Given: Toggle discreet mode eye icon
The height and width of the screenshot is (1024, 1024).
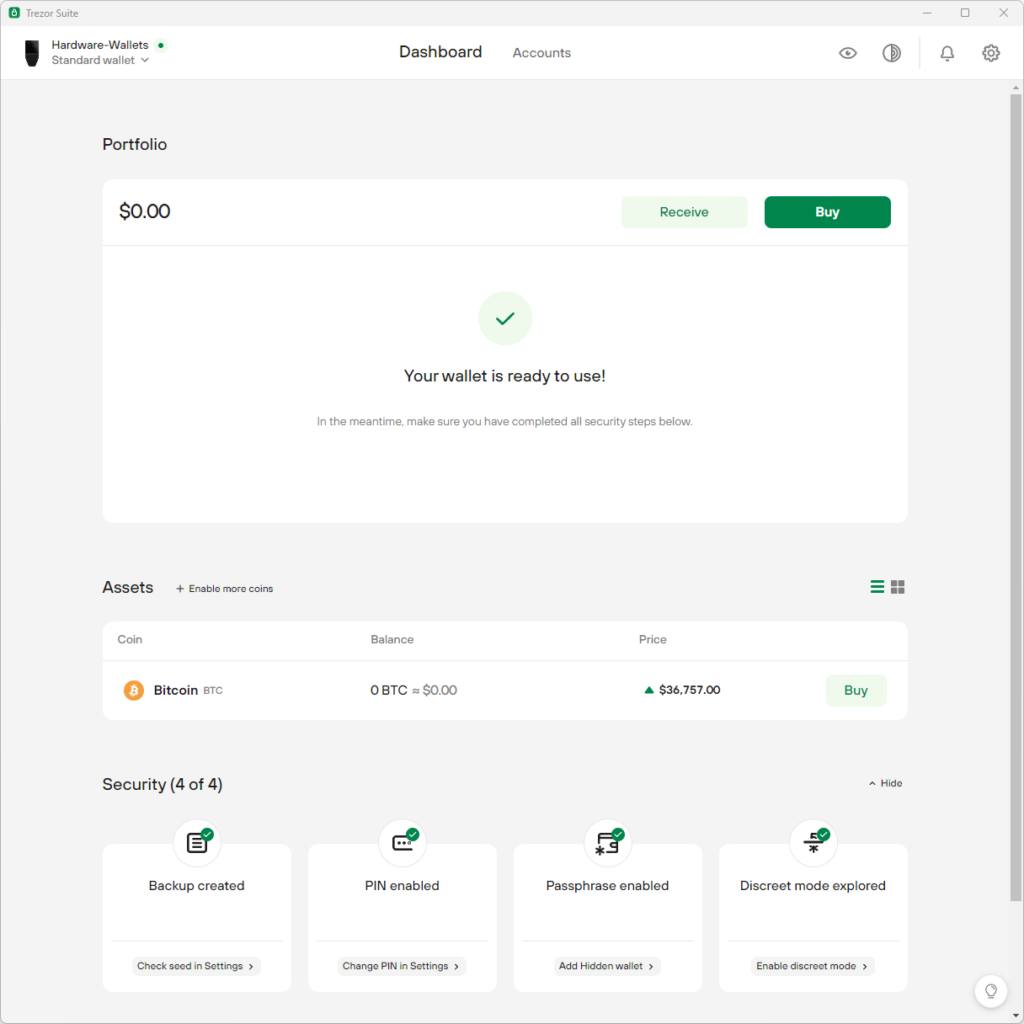Looking at the screenshot, I should coord(848,53).
